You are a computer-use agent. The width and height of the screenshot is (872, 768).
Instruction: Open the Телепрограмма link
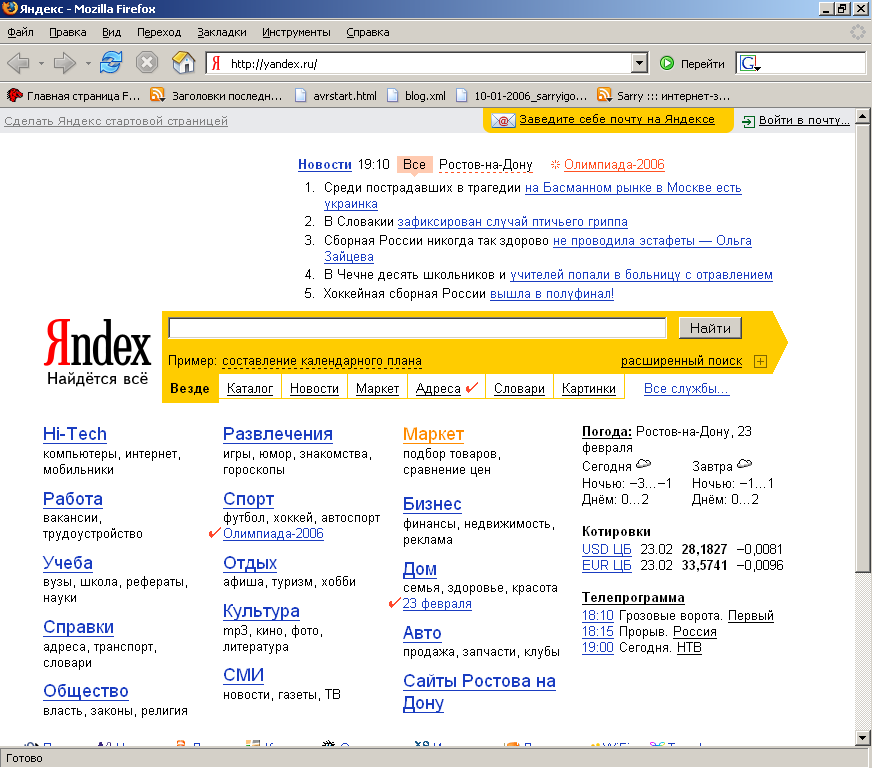pos(633,597)
